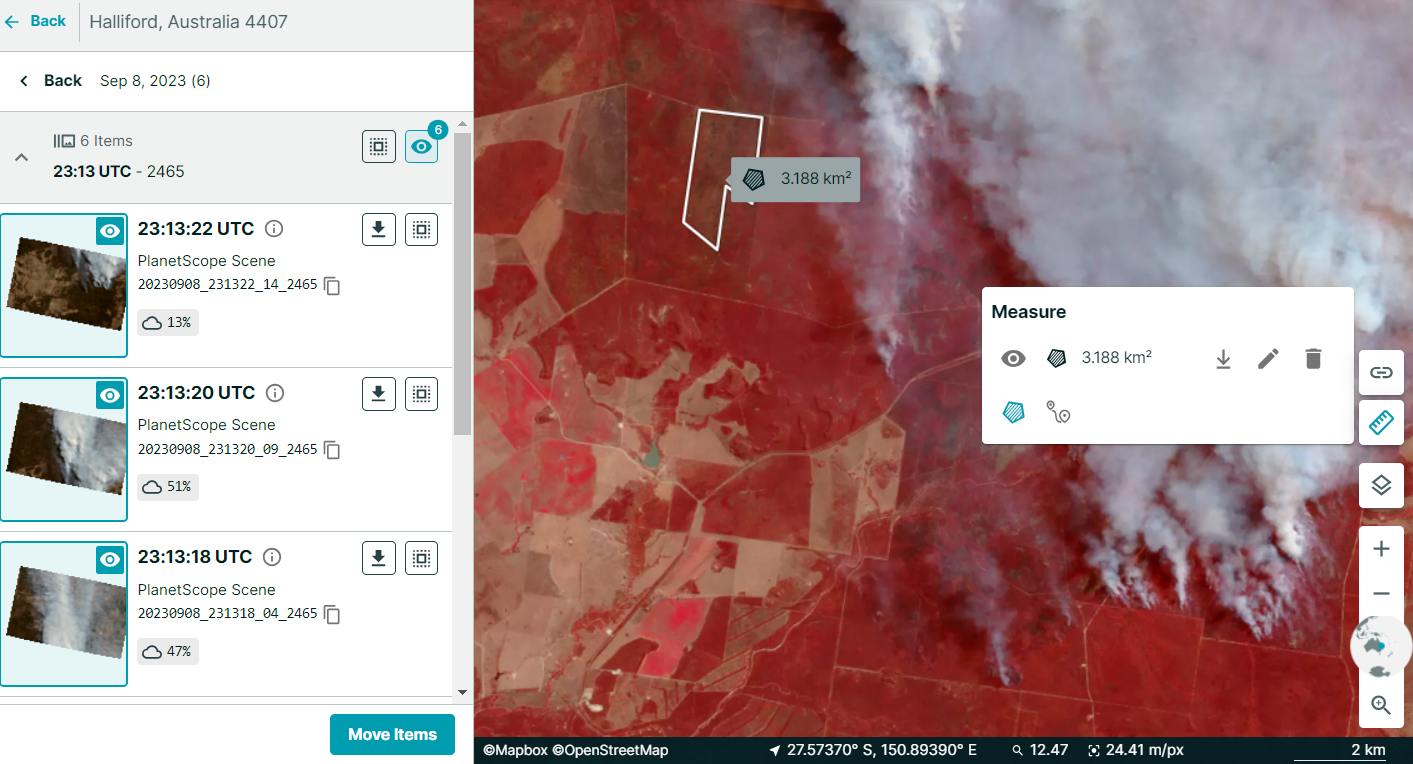The image size is (1413, 764).
Task: Collapse the 23:13 UTC item group
Action: tap(20, 157)
